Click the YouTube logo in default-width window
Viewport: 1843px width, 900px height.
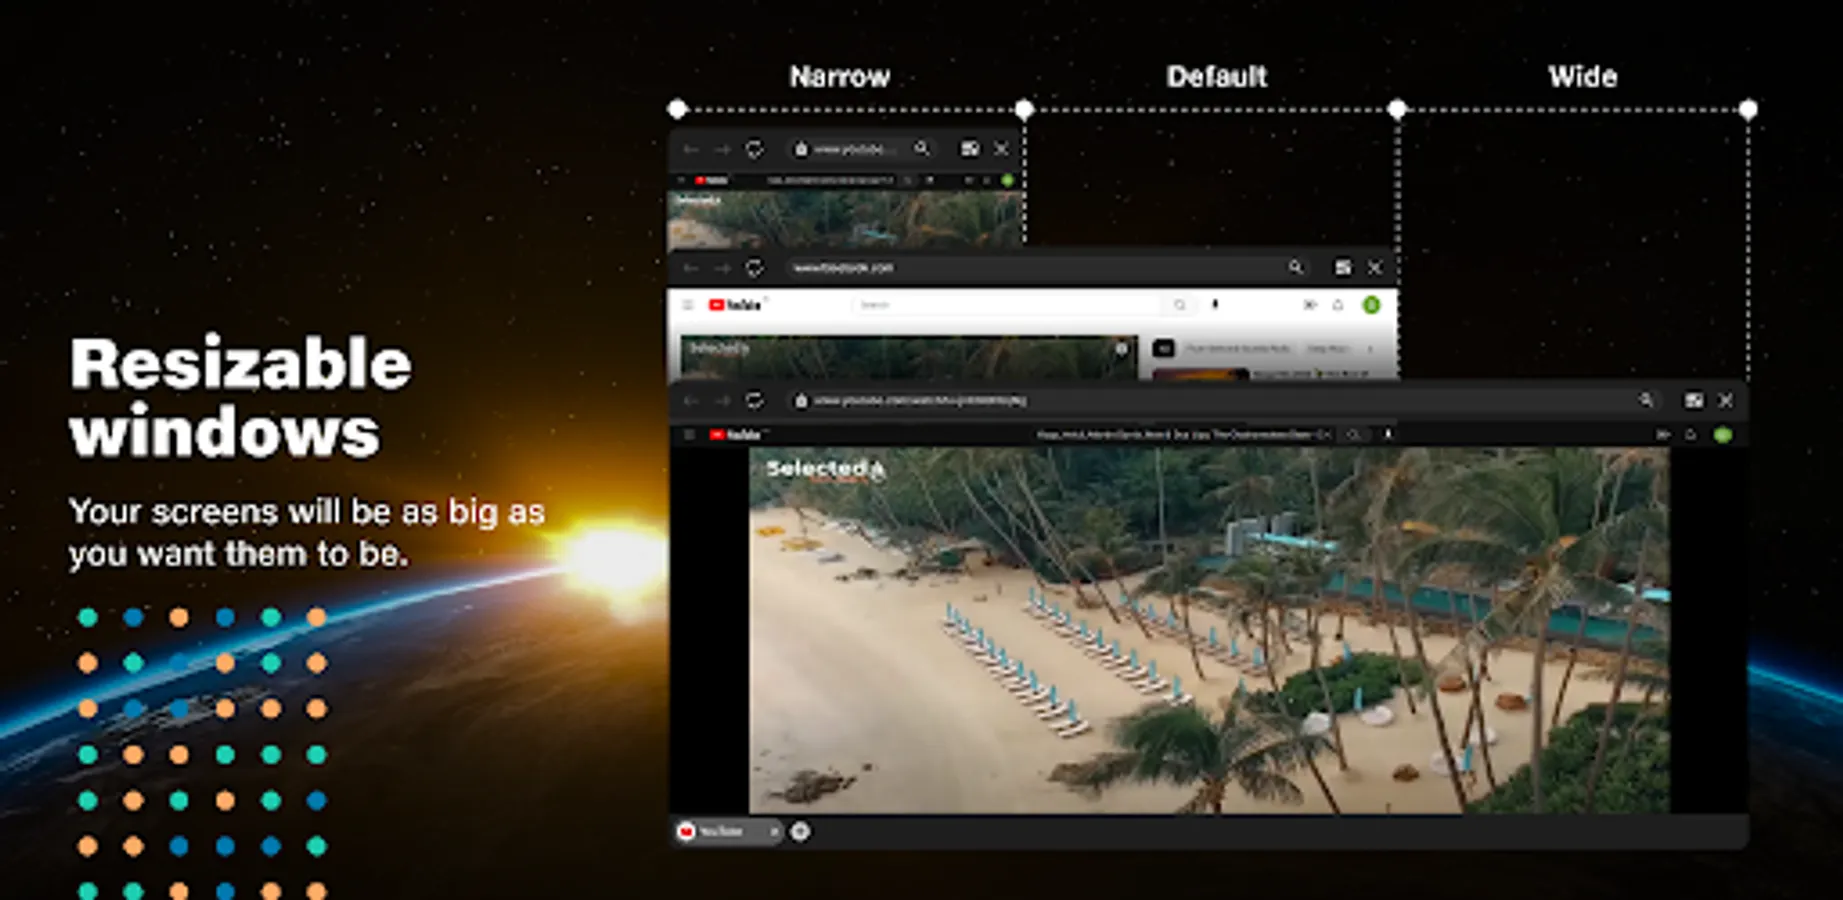(736, 305)
